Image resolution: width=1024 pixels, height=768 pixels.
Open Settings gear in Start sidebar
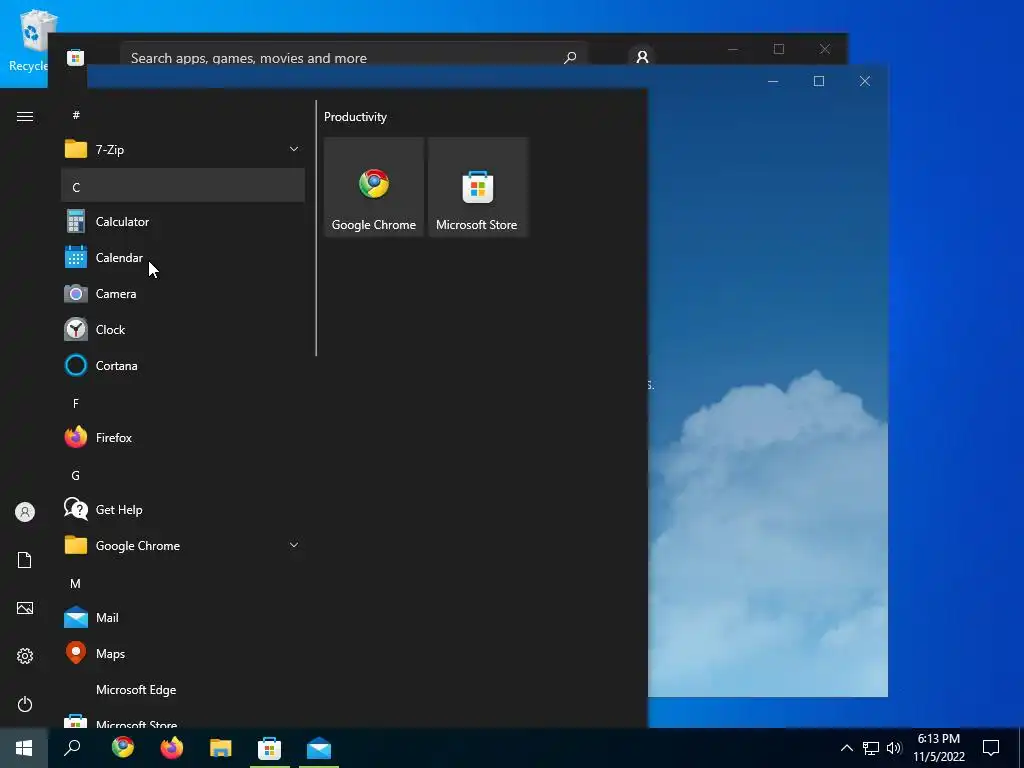click(x=25, y=656)
